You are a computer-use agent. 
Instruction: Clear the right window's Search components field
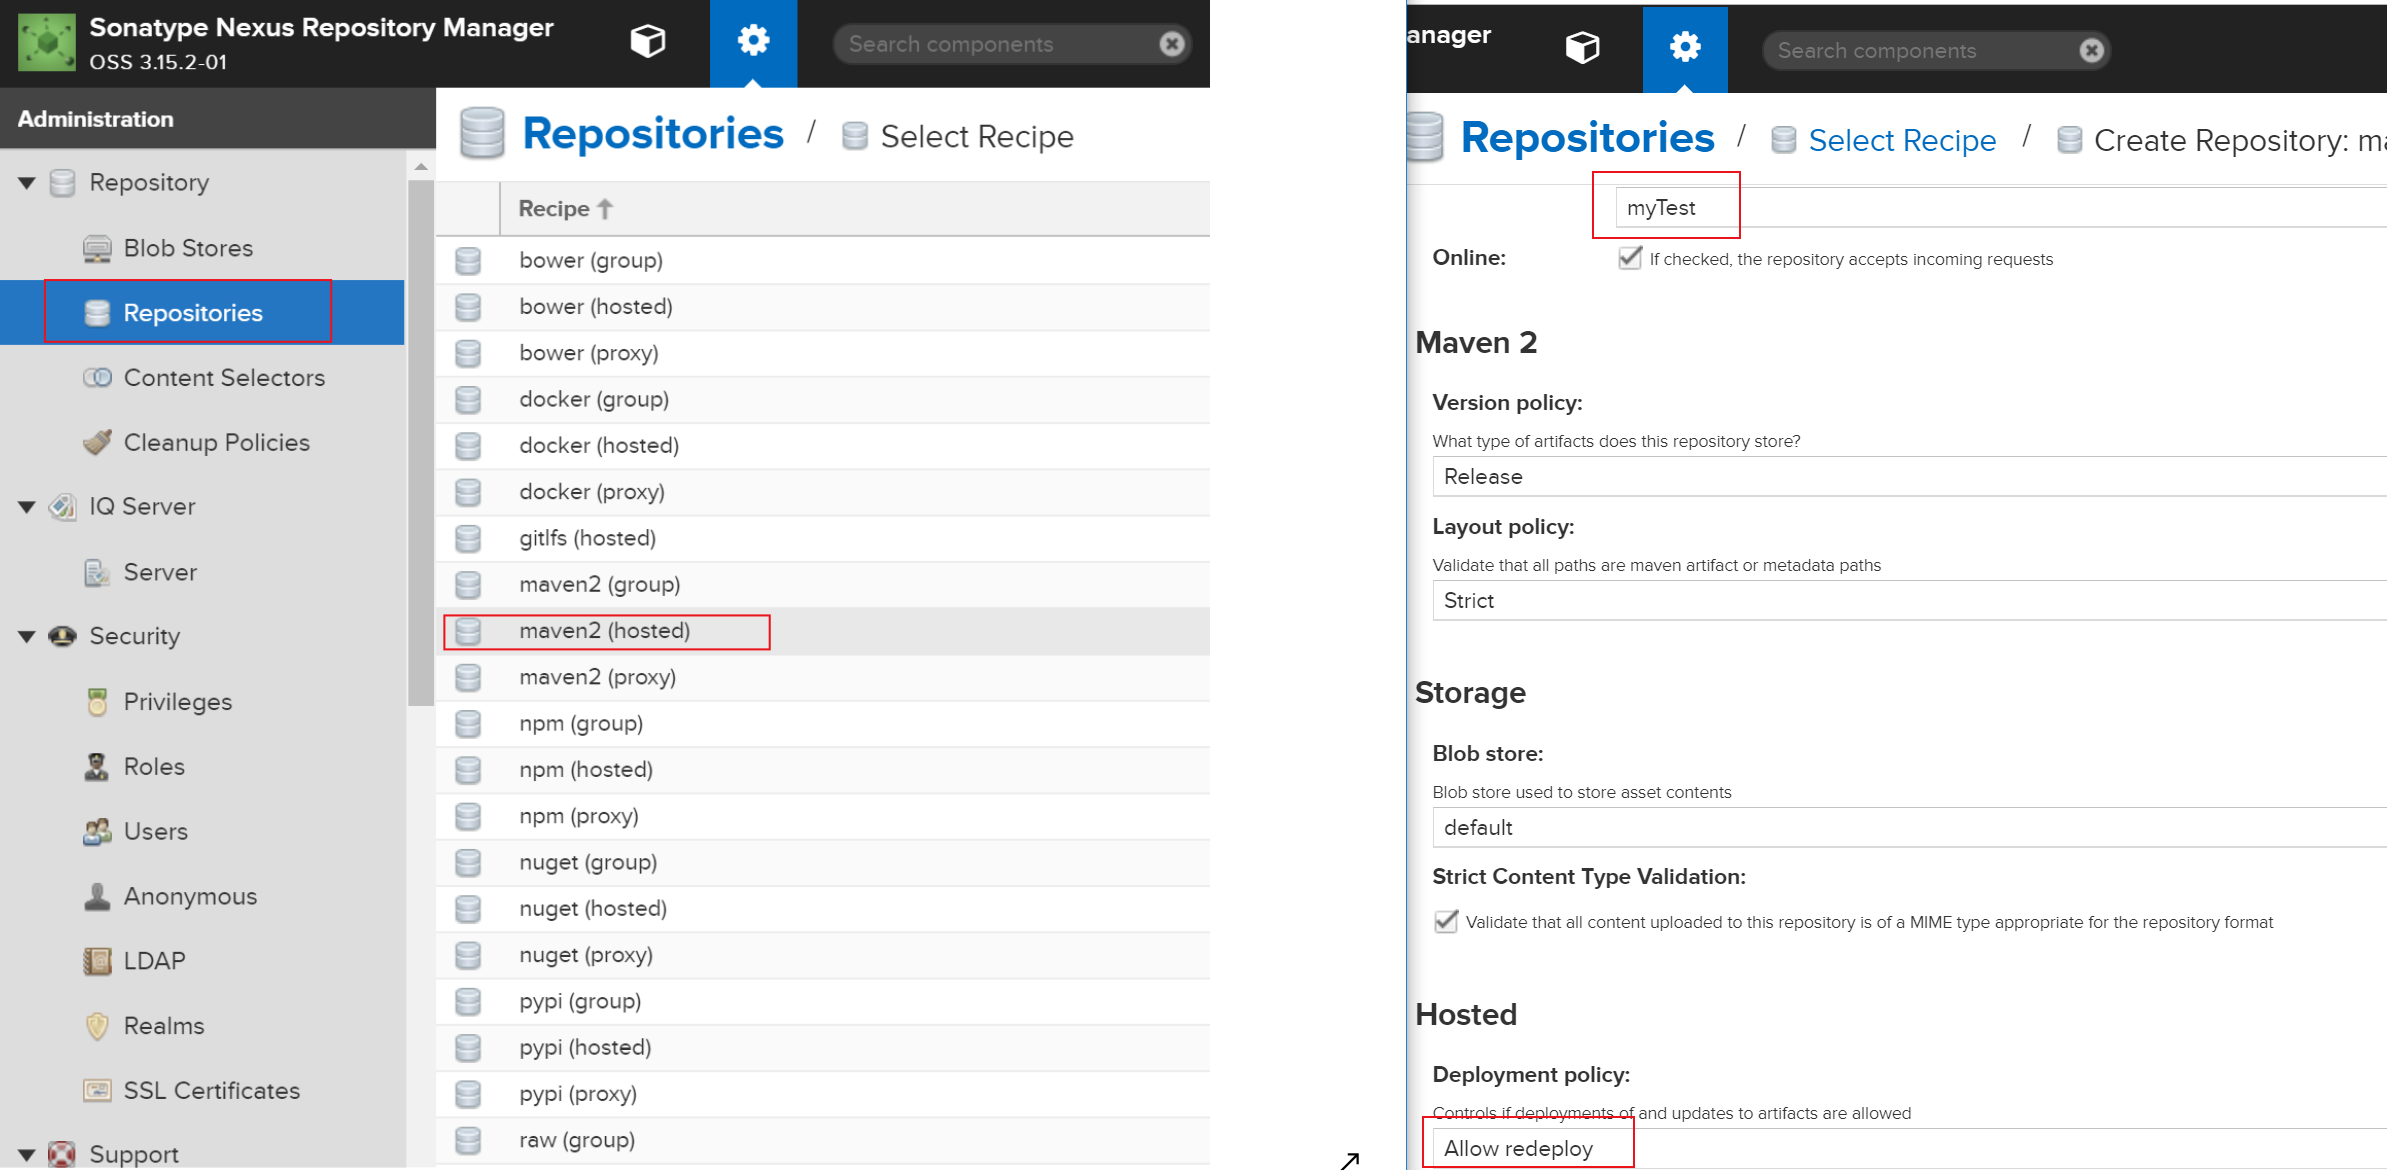point(2091,51)
